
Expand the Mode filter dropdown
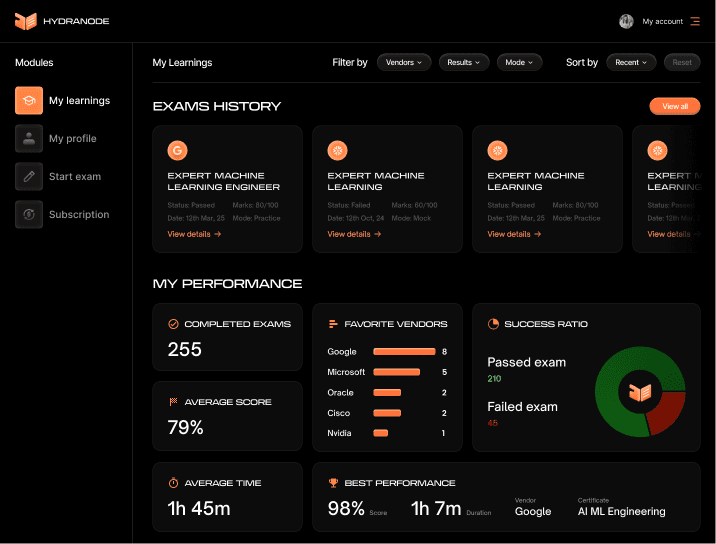(x=519, y=62)
